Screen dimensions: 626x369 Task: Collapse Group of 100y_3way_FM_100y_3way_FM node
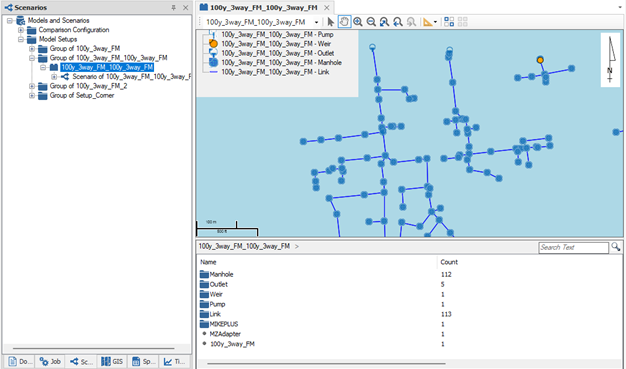click(32, 58)
